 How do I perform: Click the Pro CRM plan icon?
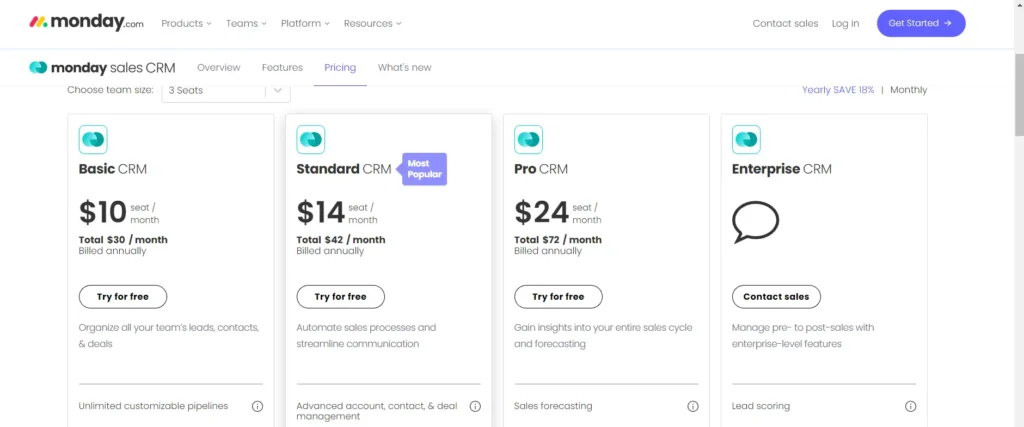[528, 139]
